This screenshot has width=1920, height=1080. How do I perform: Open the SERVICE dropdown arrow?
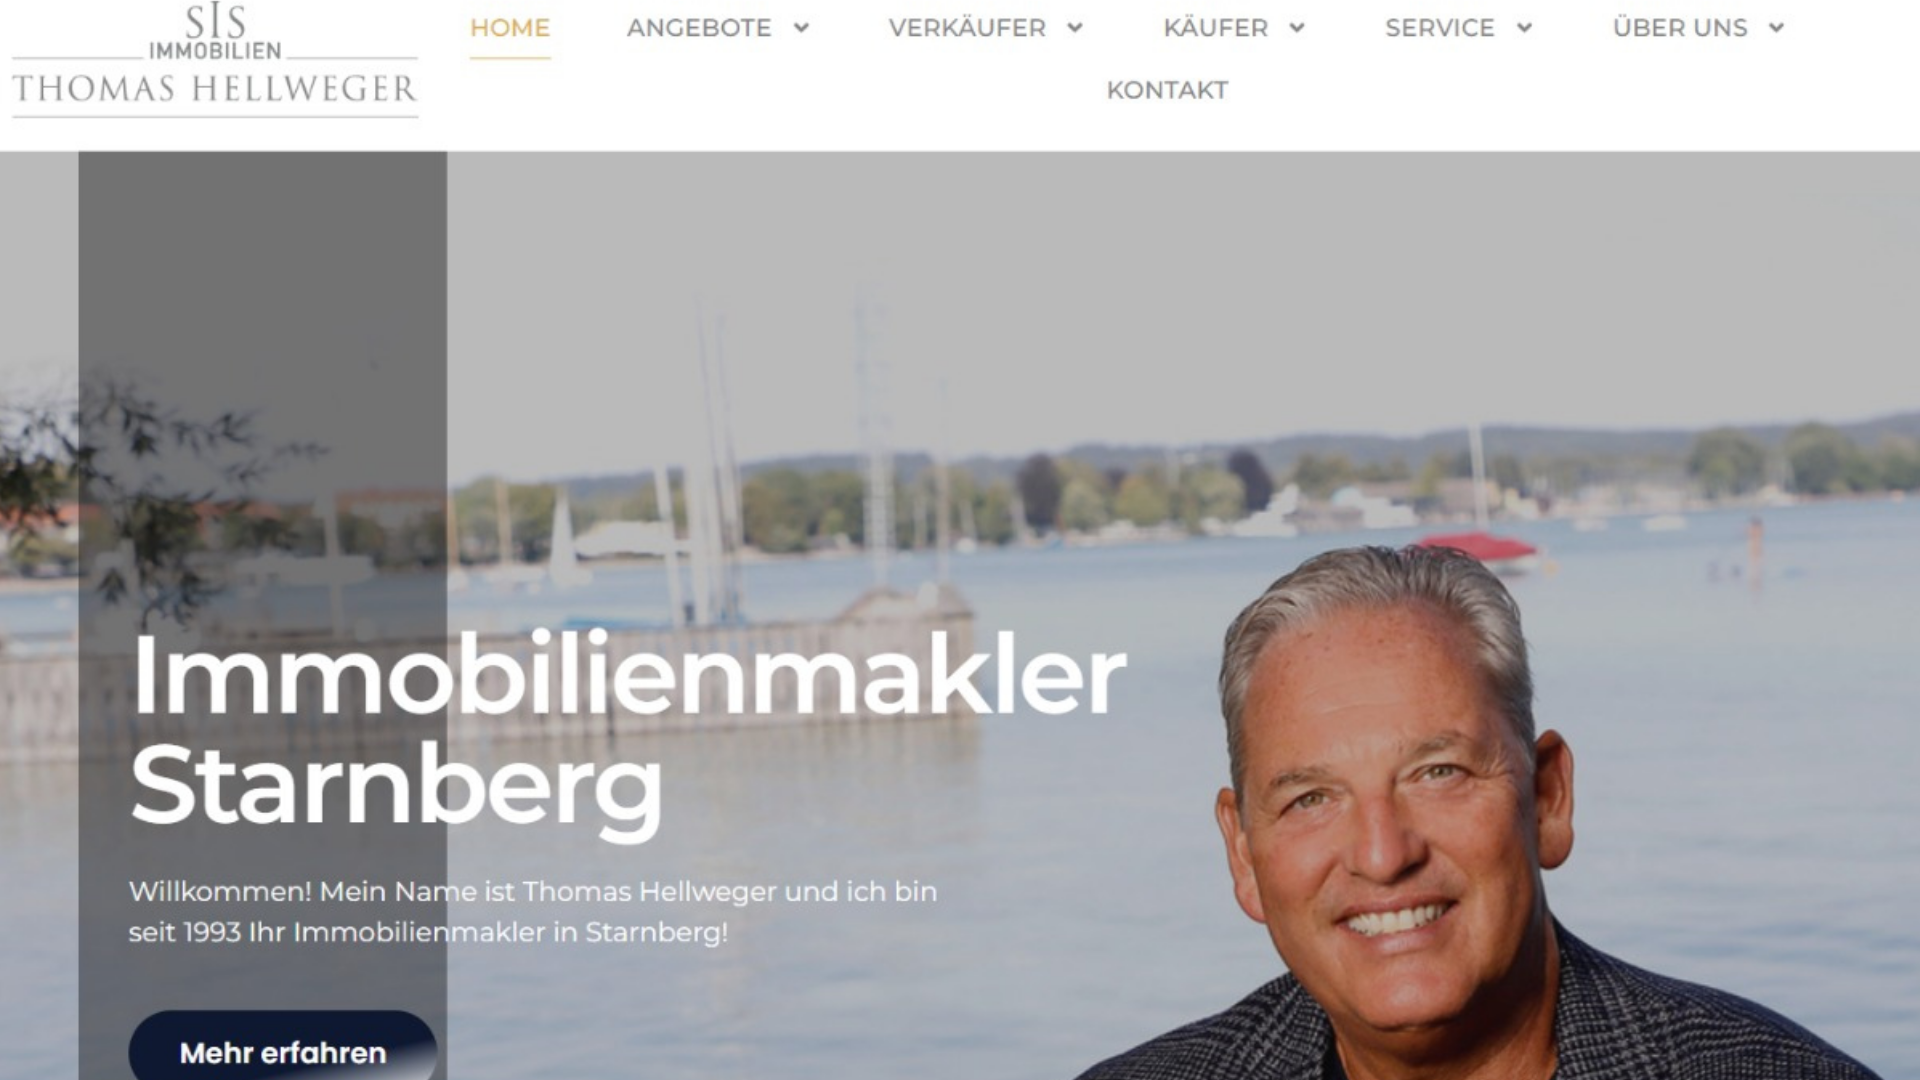pyautogui.click(x=1524, y=28)
